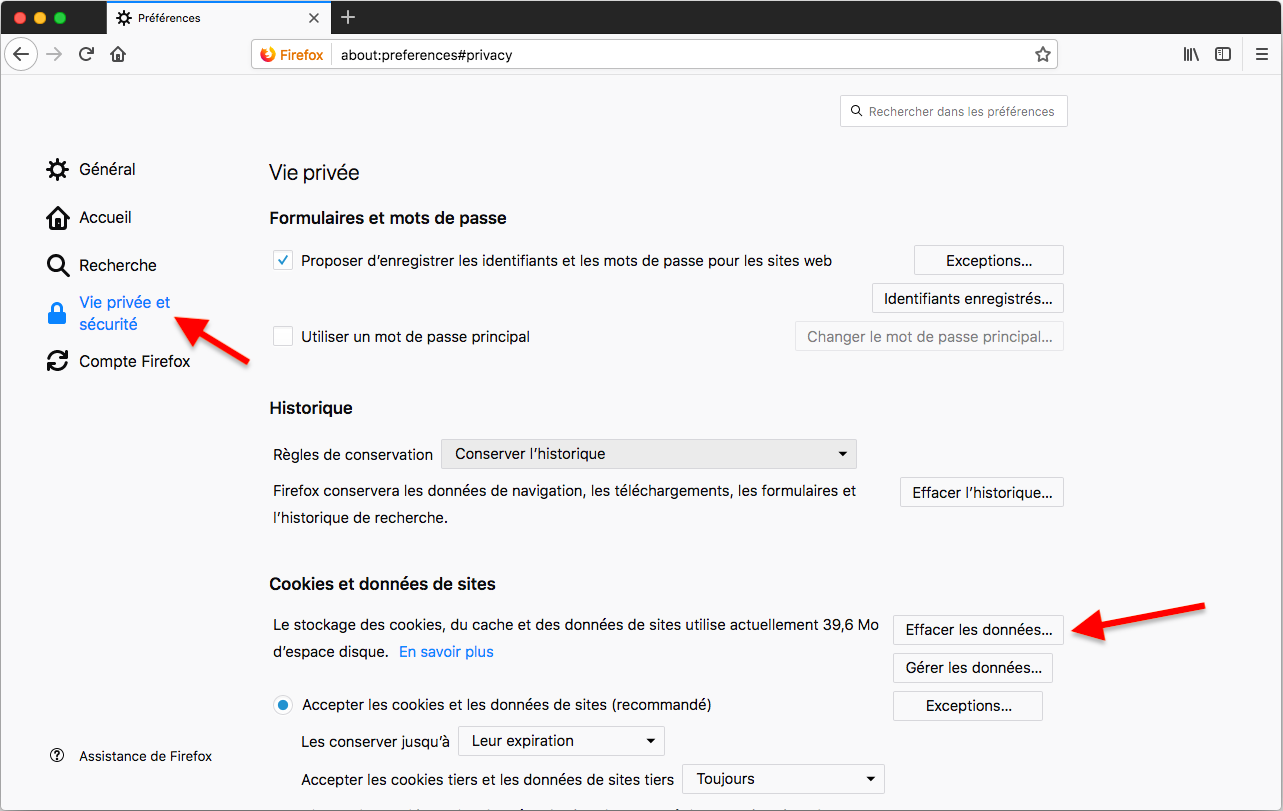Open Règles de conservation dropdown
1283x811 pixels.
[649, 454]
